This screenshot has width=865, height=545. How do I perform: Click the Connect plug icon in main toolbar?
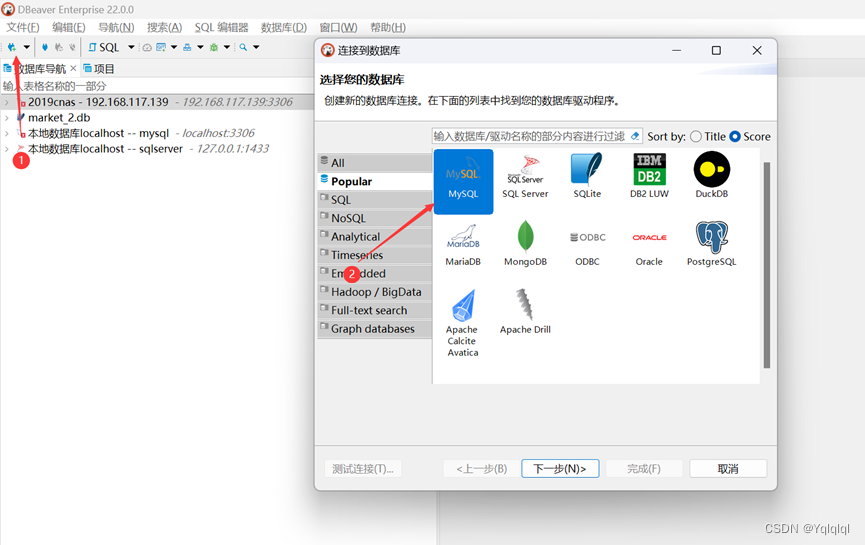(45, 47)
